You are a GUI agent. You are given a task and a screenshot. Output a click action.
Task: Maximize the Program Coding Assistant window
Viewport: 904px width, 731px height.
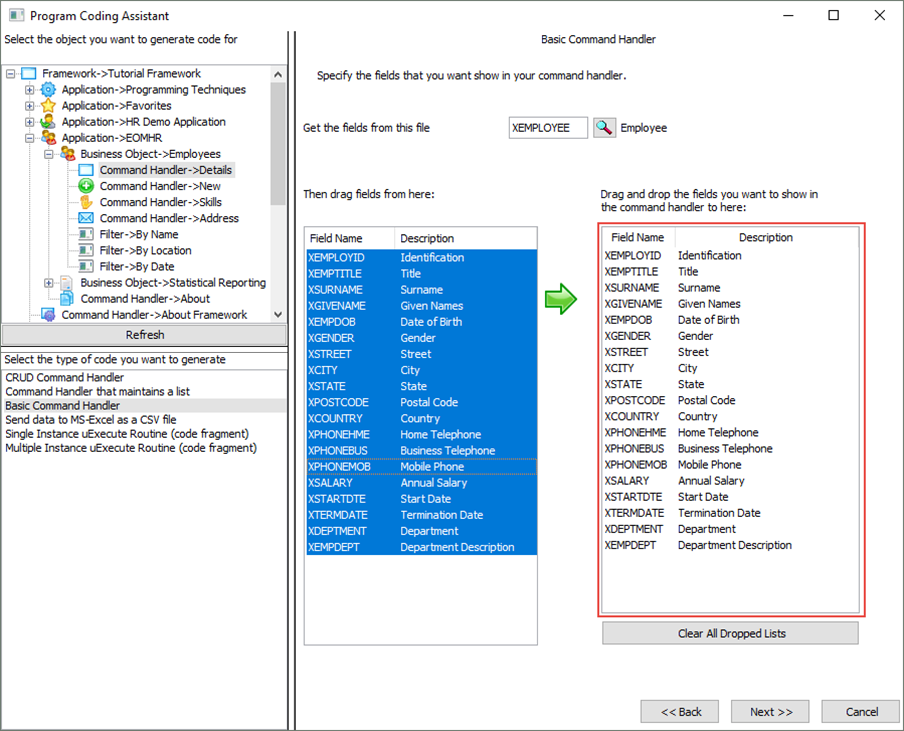[x=833, y=15]
